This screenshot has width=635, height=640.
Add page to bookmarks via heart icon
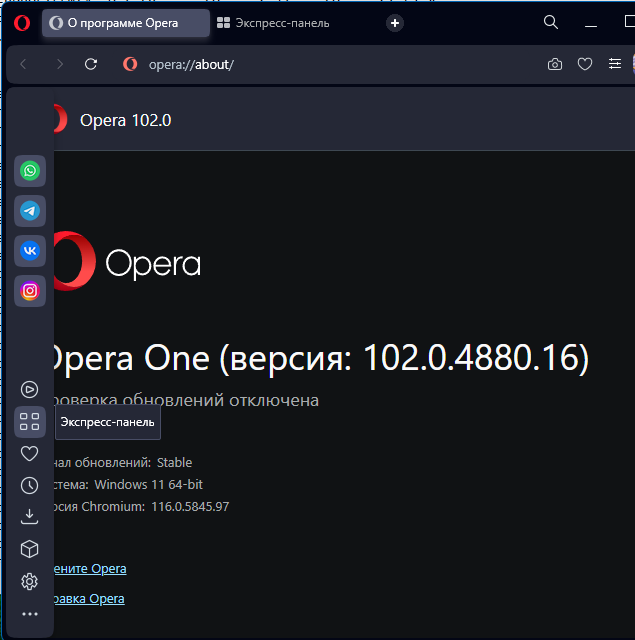tap(585, 64)
